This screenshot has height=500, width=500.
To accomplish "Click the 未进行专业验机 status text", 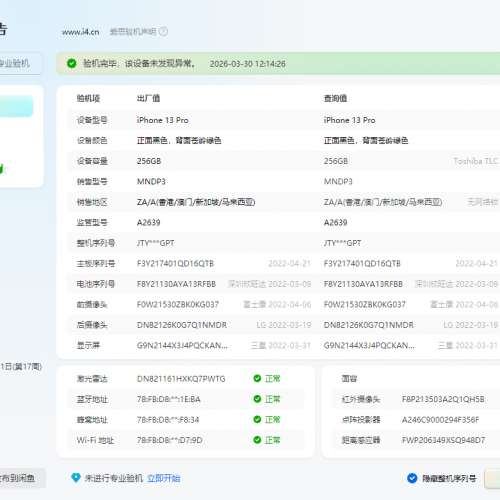I will pos(114,479).
